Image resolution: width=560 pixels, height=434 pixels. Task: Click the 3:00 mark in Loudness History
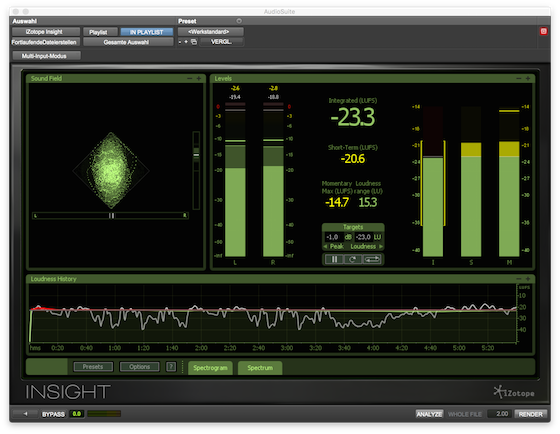(287, 348)
